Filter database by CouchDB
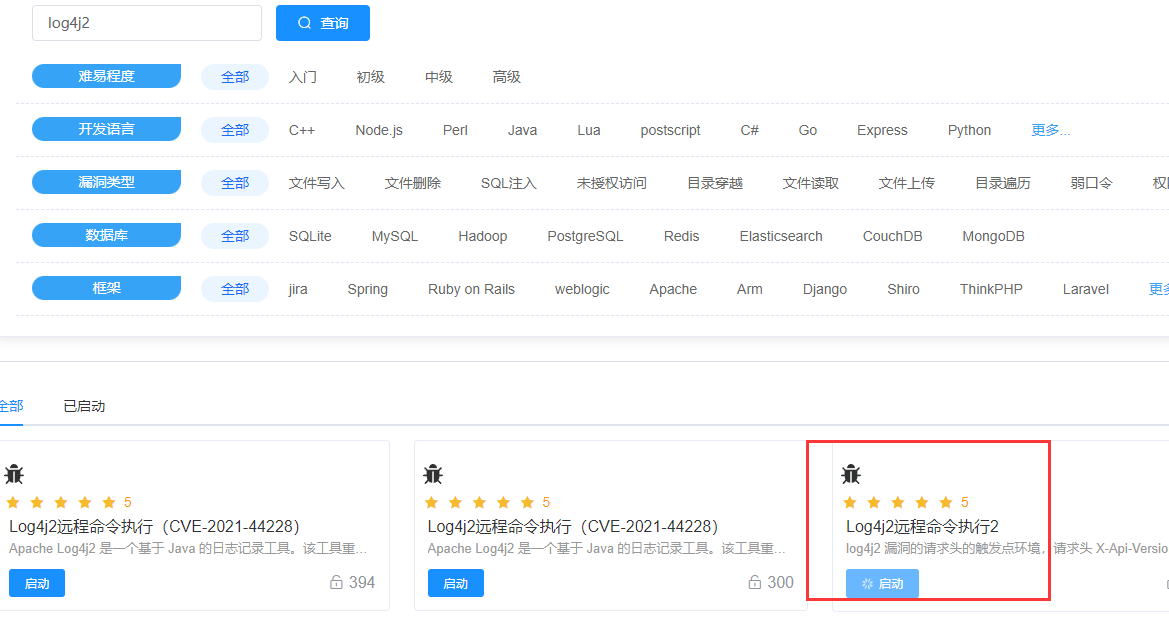This screenshot has height=628, width=1169. point(892,236)
